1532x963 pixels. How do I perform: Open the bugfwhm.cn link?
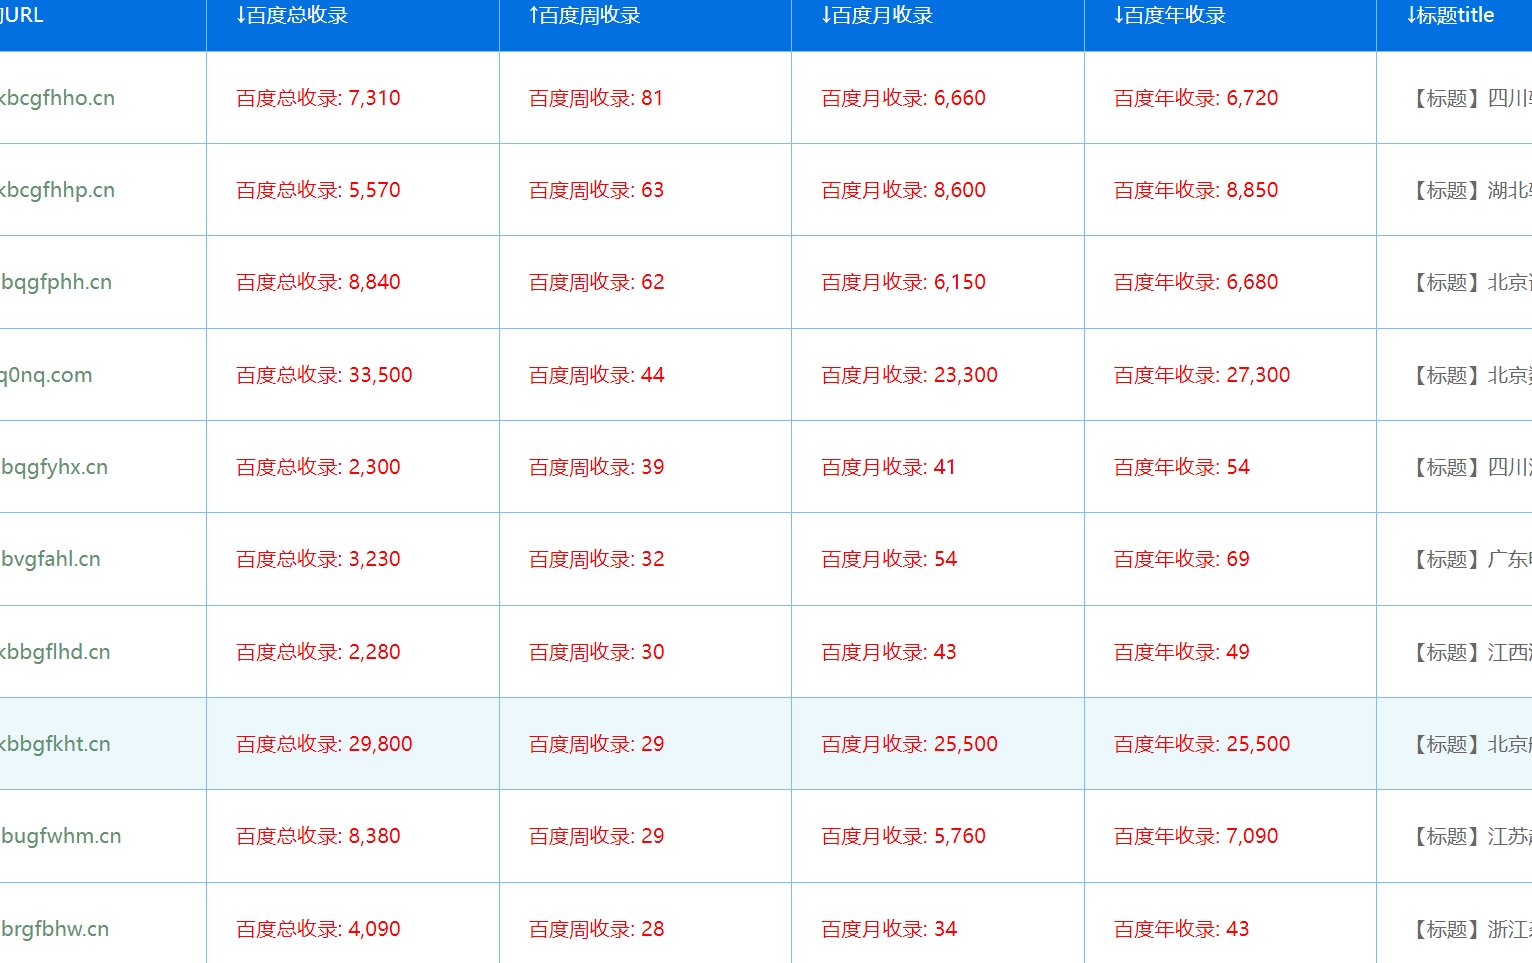point(60,836)
